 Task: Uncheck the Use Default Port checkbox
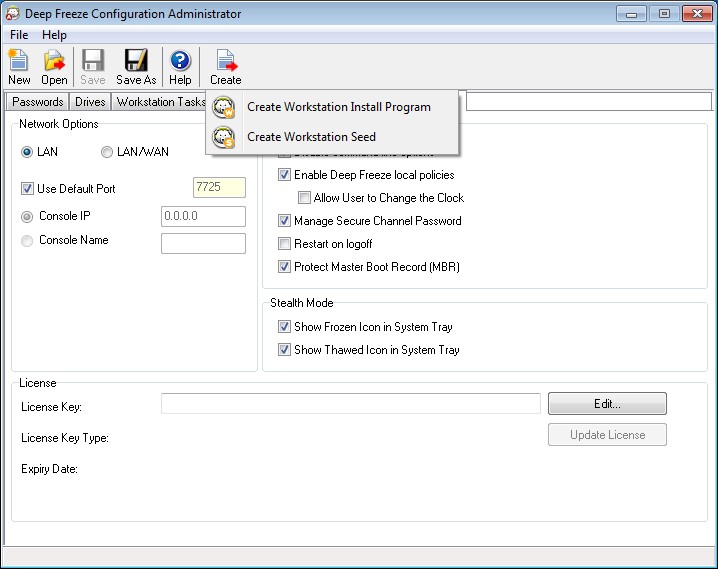click(x=27, y=189)
